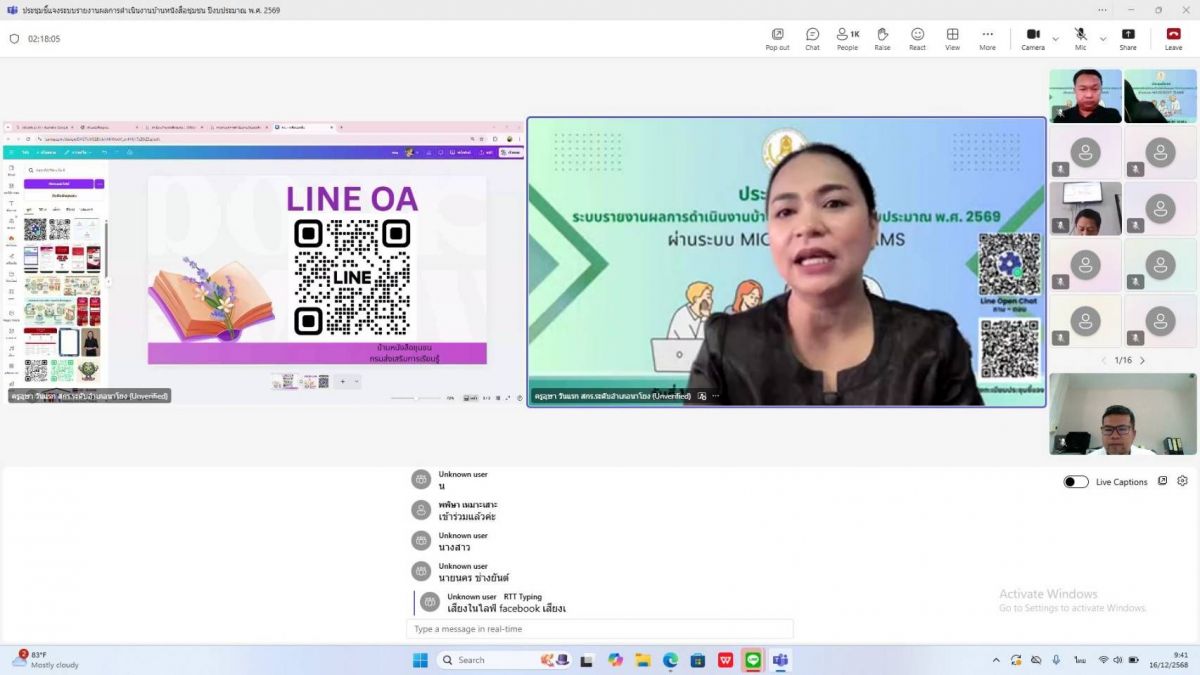Image resolution: width=1200 pixels, height=675 pixels.
Task: Unmute the Mic
Action: click(1080, 38)
